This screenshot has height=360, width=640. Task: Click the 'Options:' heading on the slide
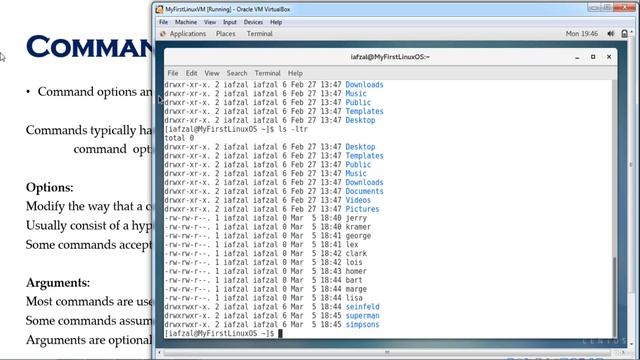click(49, 187)
